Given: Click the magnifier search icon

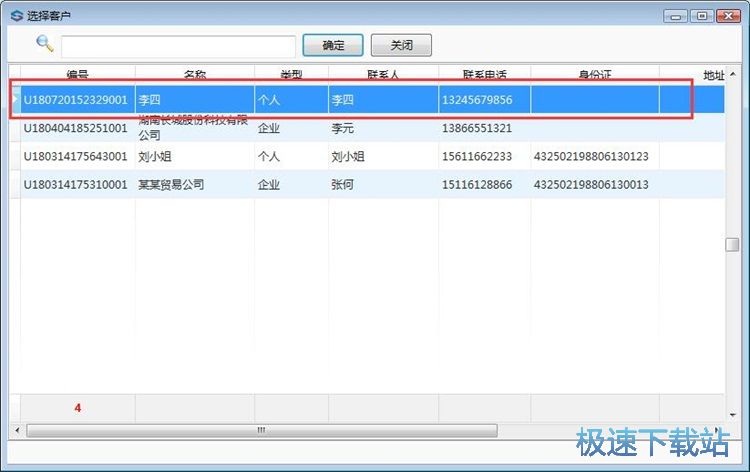Looking at the screenshot, I should (44, 44).
